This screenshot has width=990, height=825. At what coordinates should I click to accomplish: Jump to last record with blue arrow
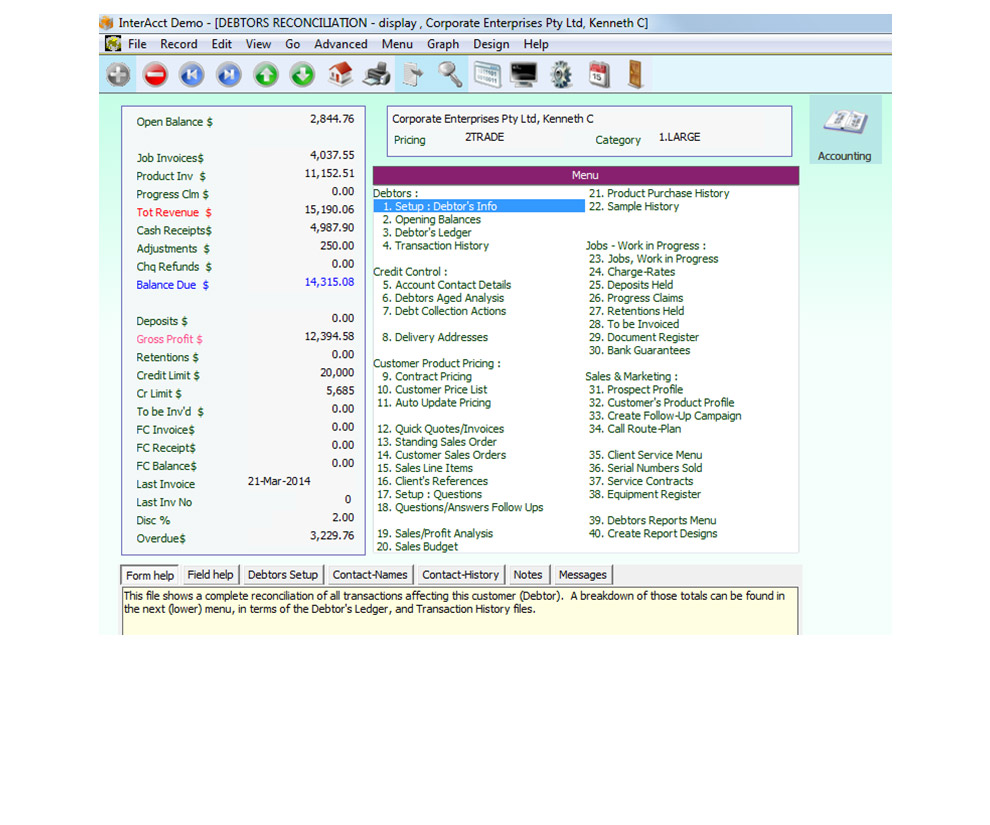pos(229,74)
